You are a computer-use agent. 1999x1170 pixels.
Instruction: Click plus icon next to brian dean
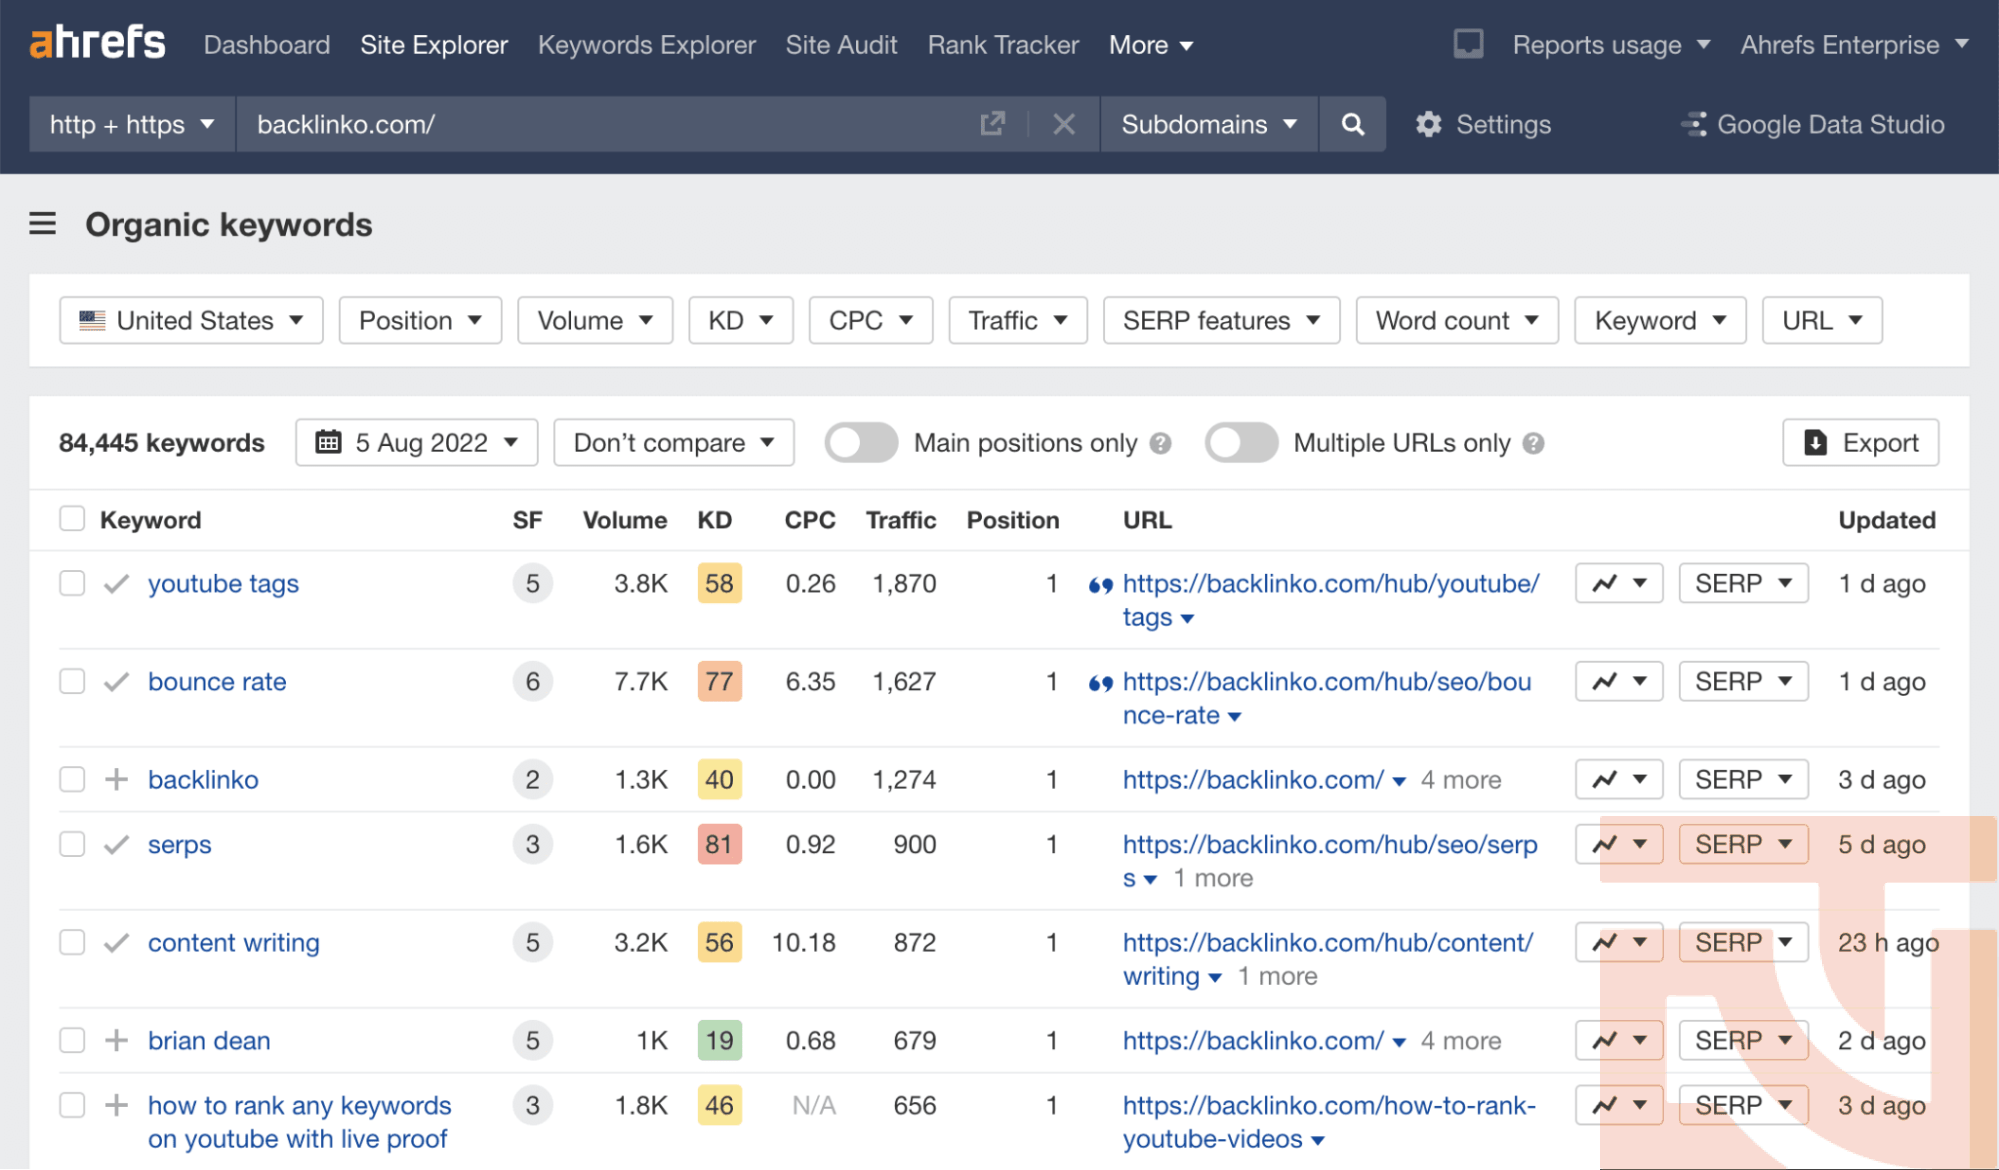[x=117, y=1040]
